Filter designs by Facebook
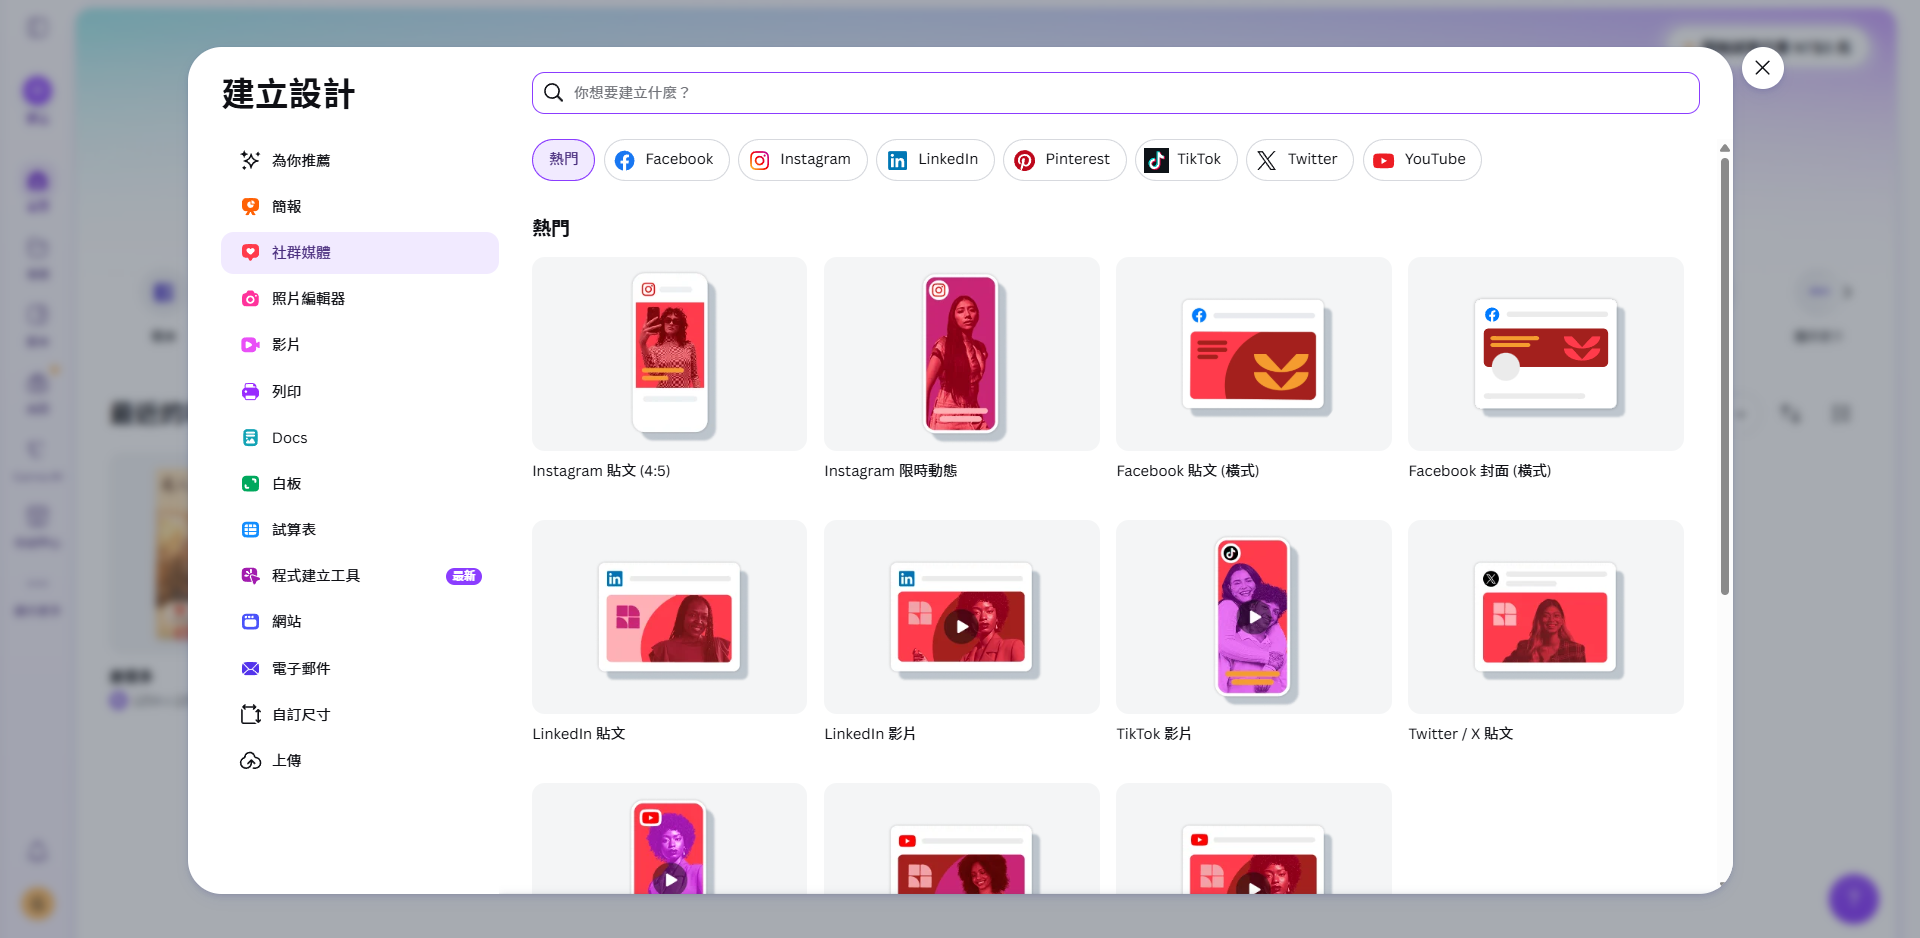The width and height of the screenshot is (1920, 938). [666, 160]
